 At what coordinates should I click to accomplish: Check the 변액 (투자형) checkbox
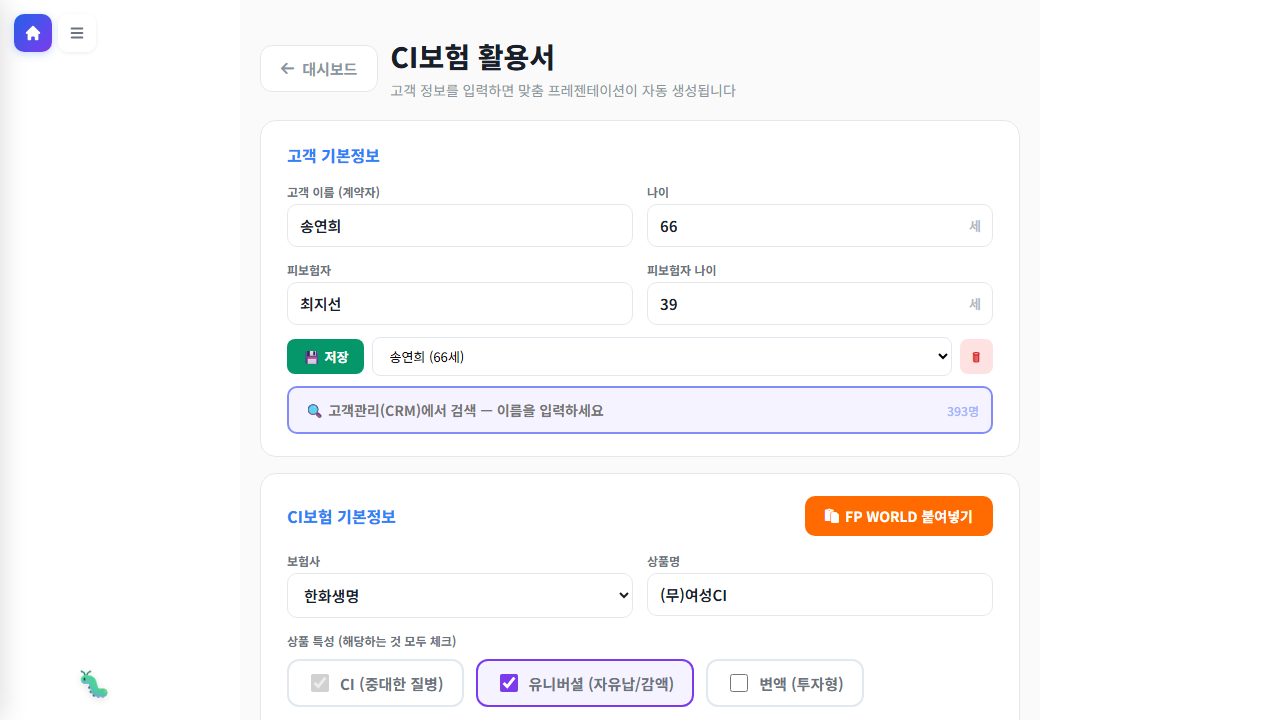[x=739, y=683]
